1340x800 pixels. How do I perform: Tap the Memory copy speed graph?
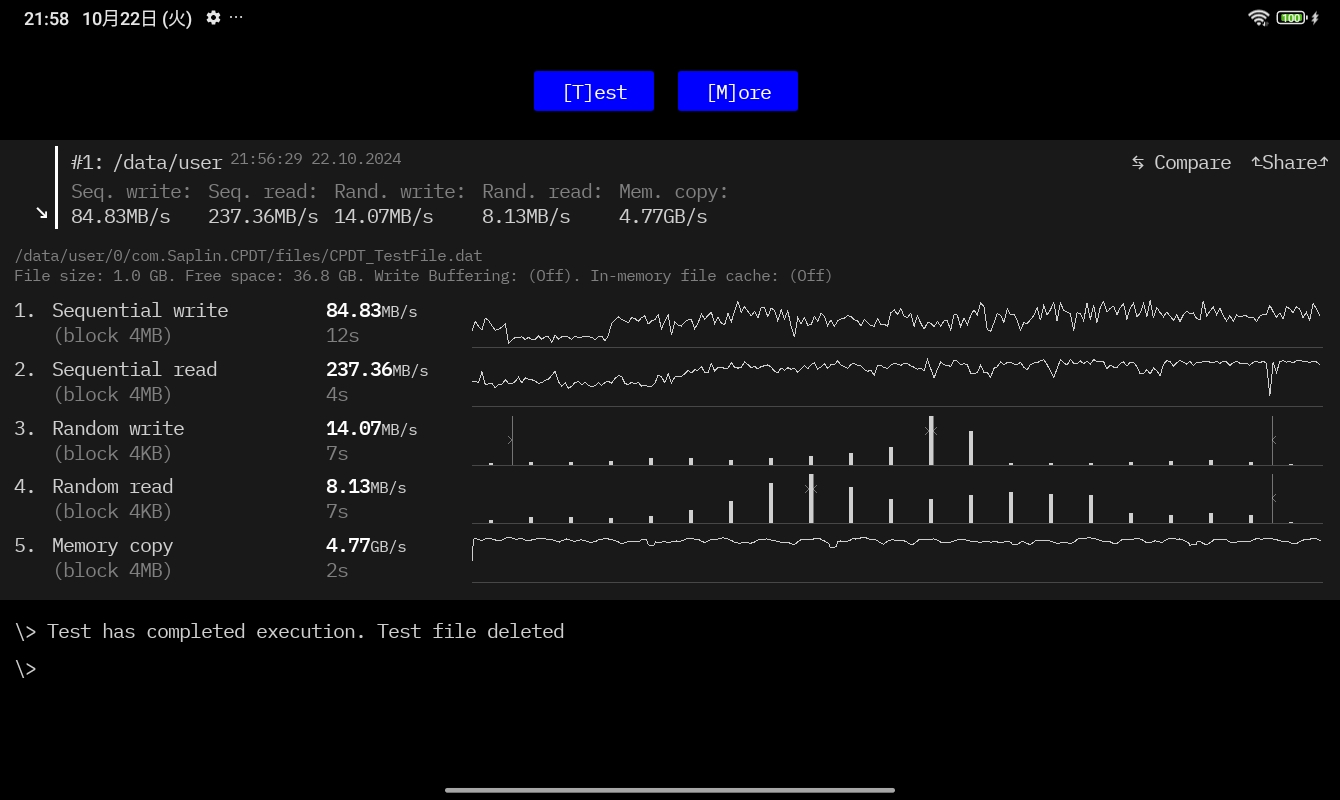click(897, 557)
